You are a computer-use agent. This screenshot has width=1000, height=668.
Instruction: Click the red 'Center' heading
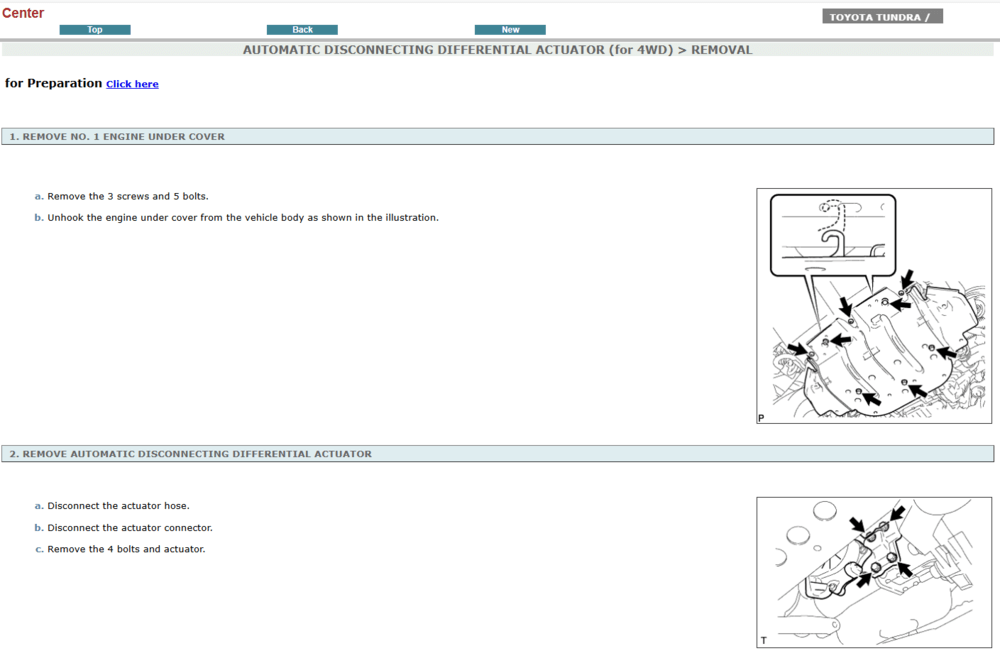pyautogui.click(x=23, y=13)
